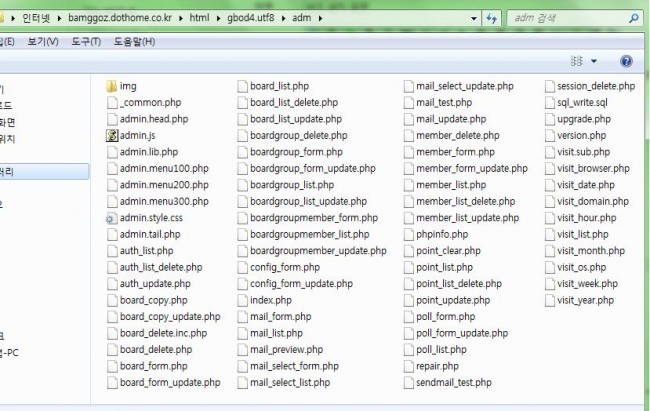Select the _common.php file icon
The width and height of the screenshot is (650, 411).
[112, 103]
